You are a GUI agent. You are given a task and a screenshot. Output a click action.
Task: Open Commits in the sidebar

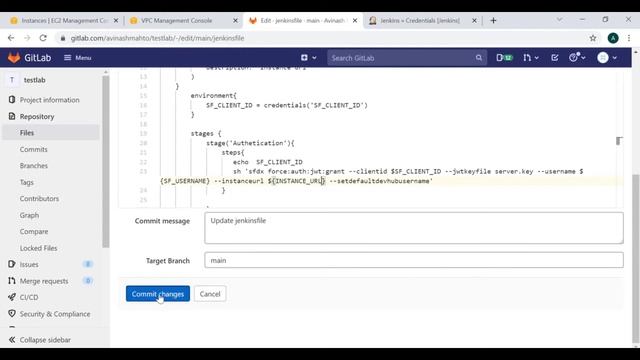(x=33, y=149)
